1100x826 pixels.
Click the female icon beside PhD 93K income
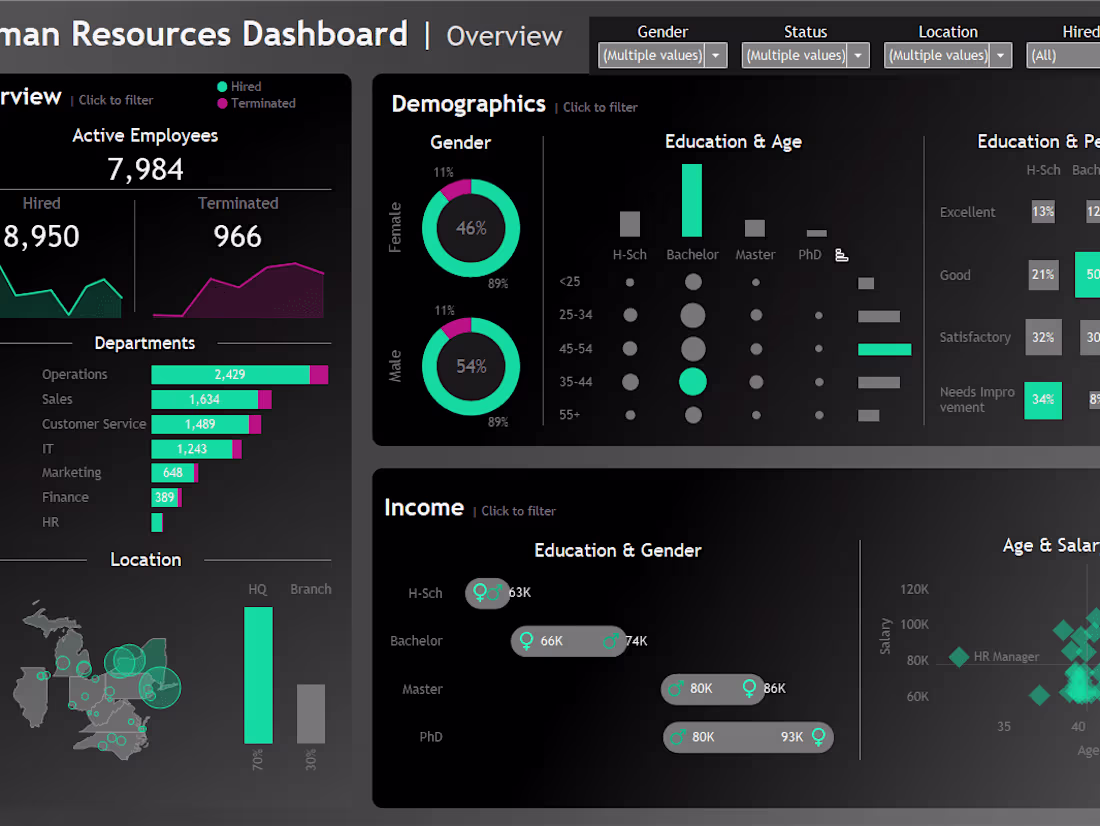818,737
